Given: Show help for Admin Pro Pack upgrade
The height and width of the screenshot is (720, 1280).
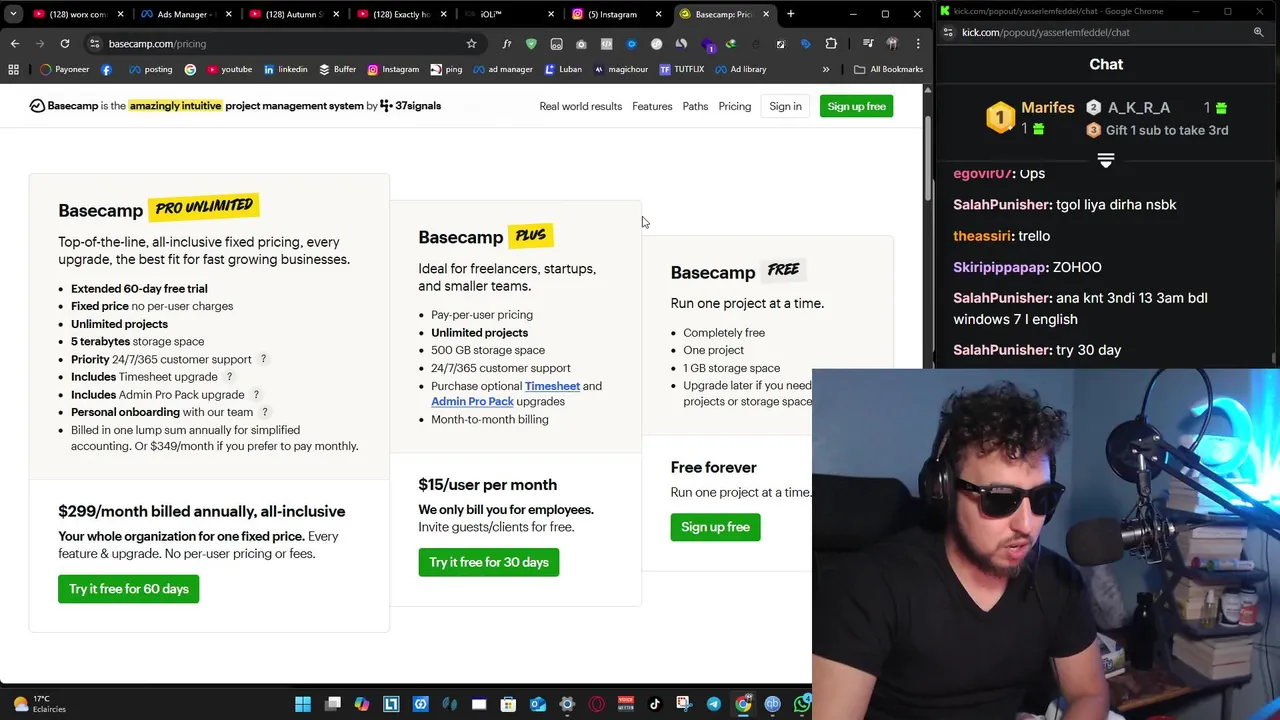Looking at the screenshot, I should tap(256, 395).
